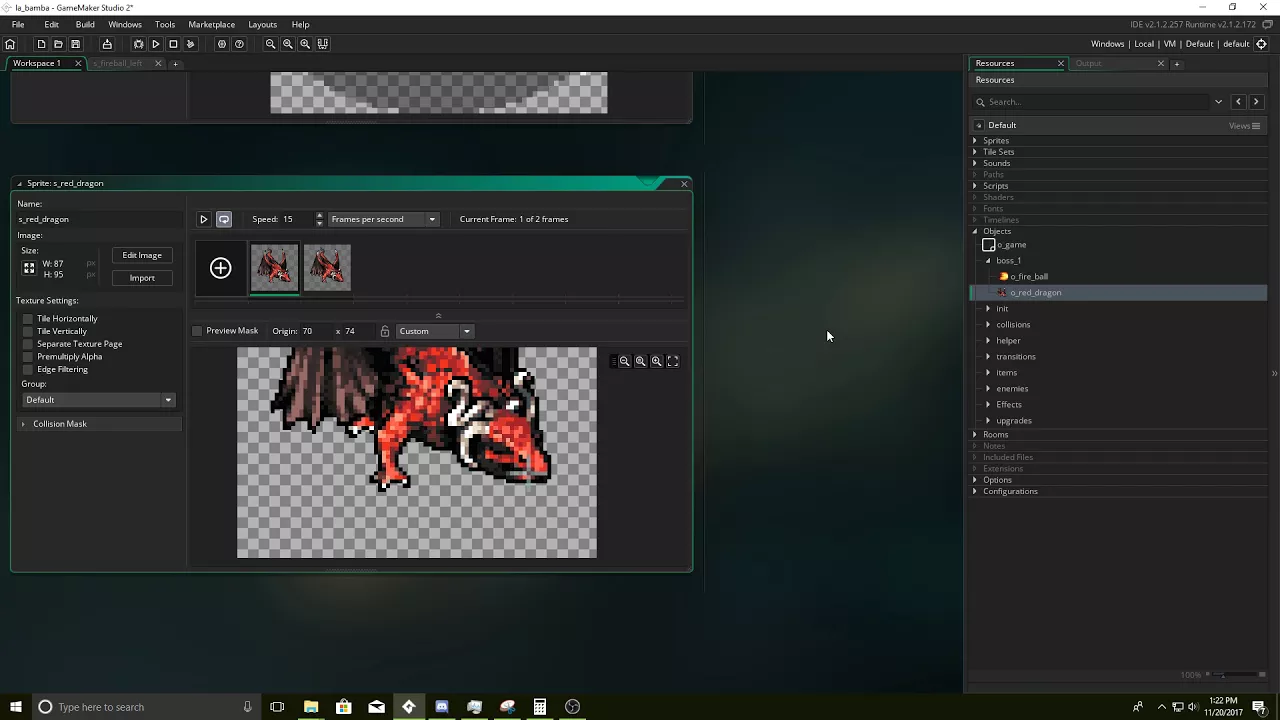Toggle Edge Filtering checkbox
The height and width of the screenshot is (720, 1280).
(28, 369)
